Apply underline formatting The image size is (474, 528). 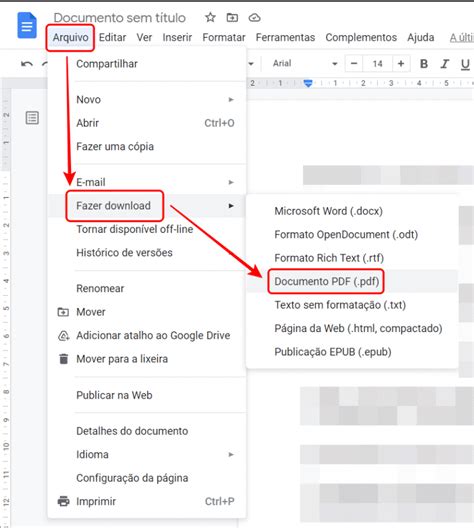pyautogui.click(x=465, y=64)
